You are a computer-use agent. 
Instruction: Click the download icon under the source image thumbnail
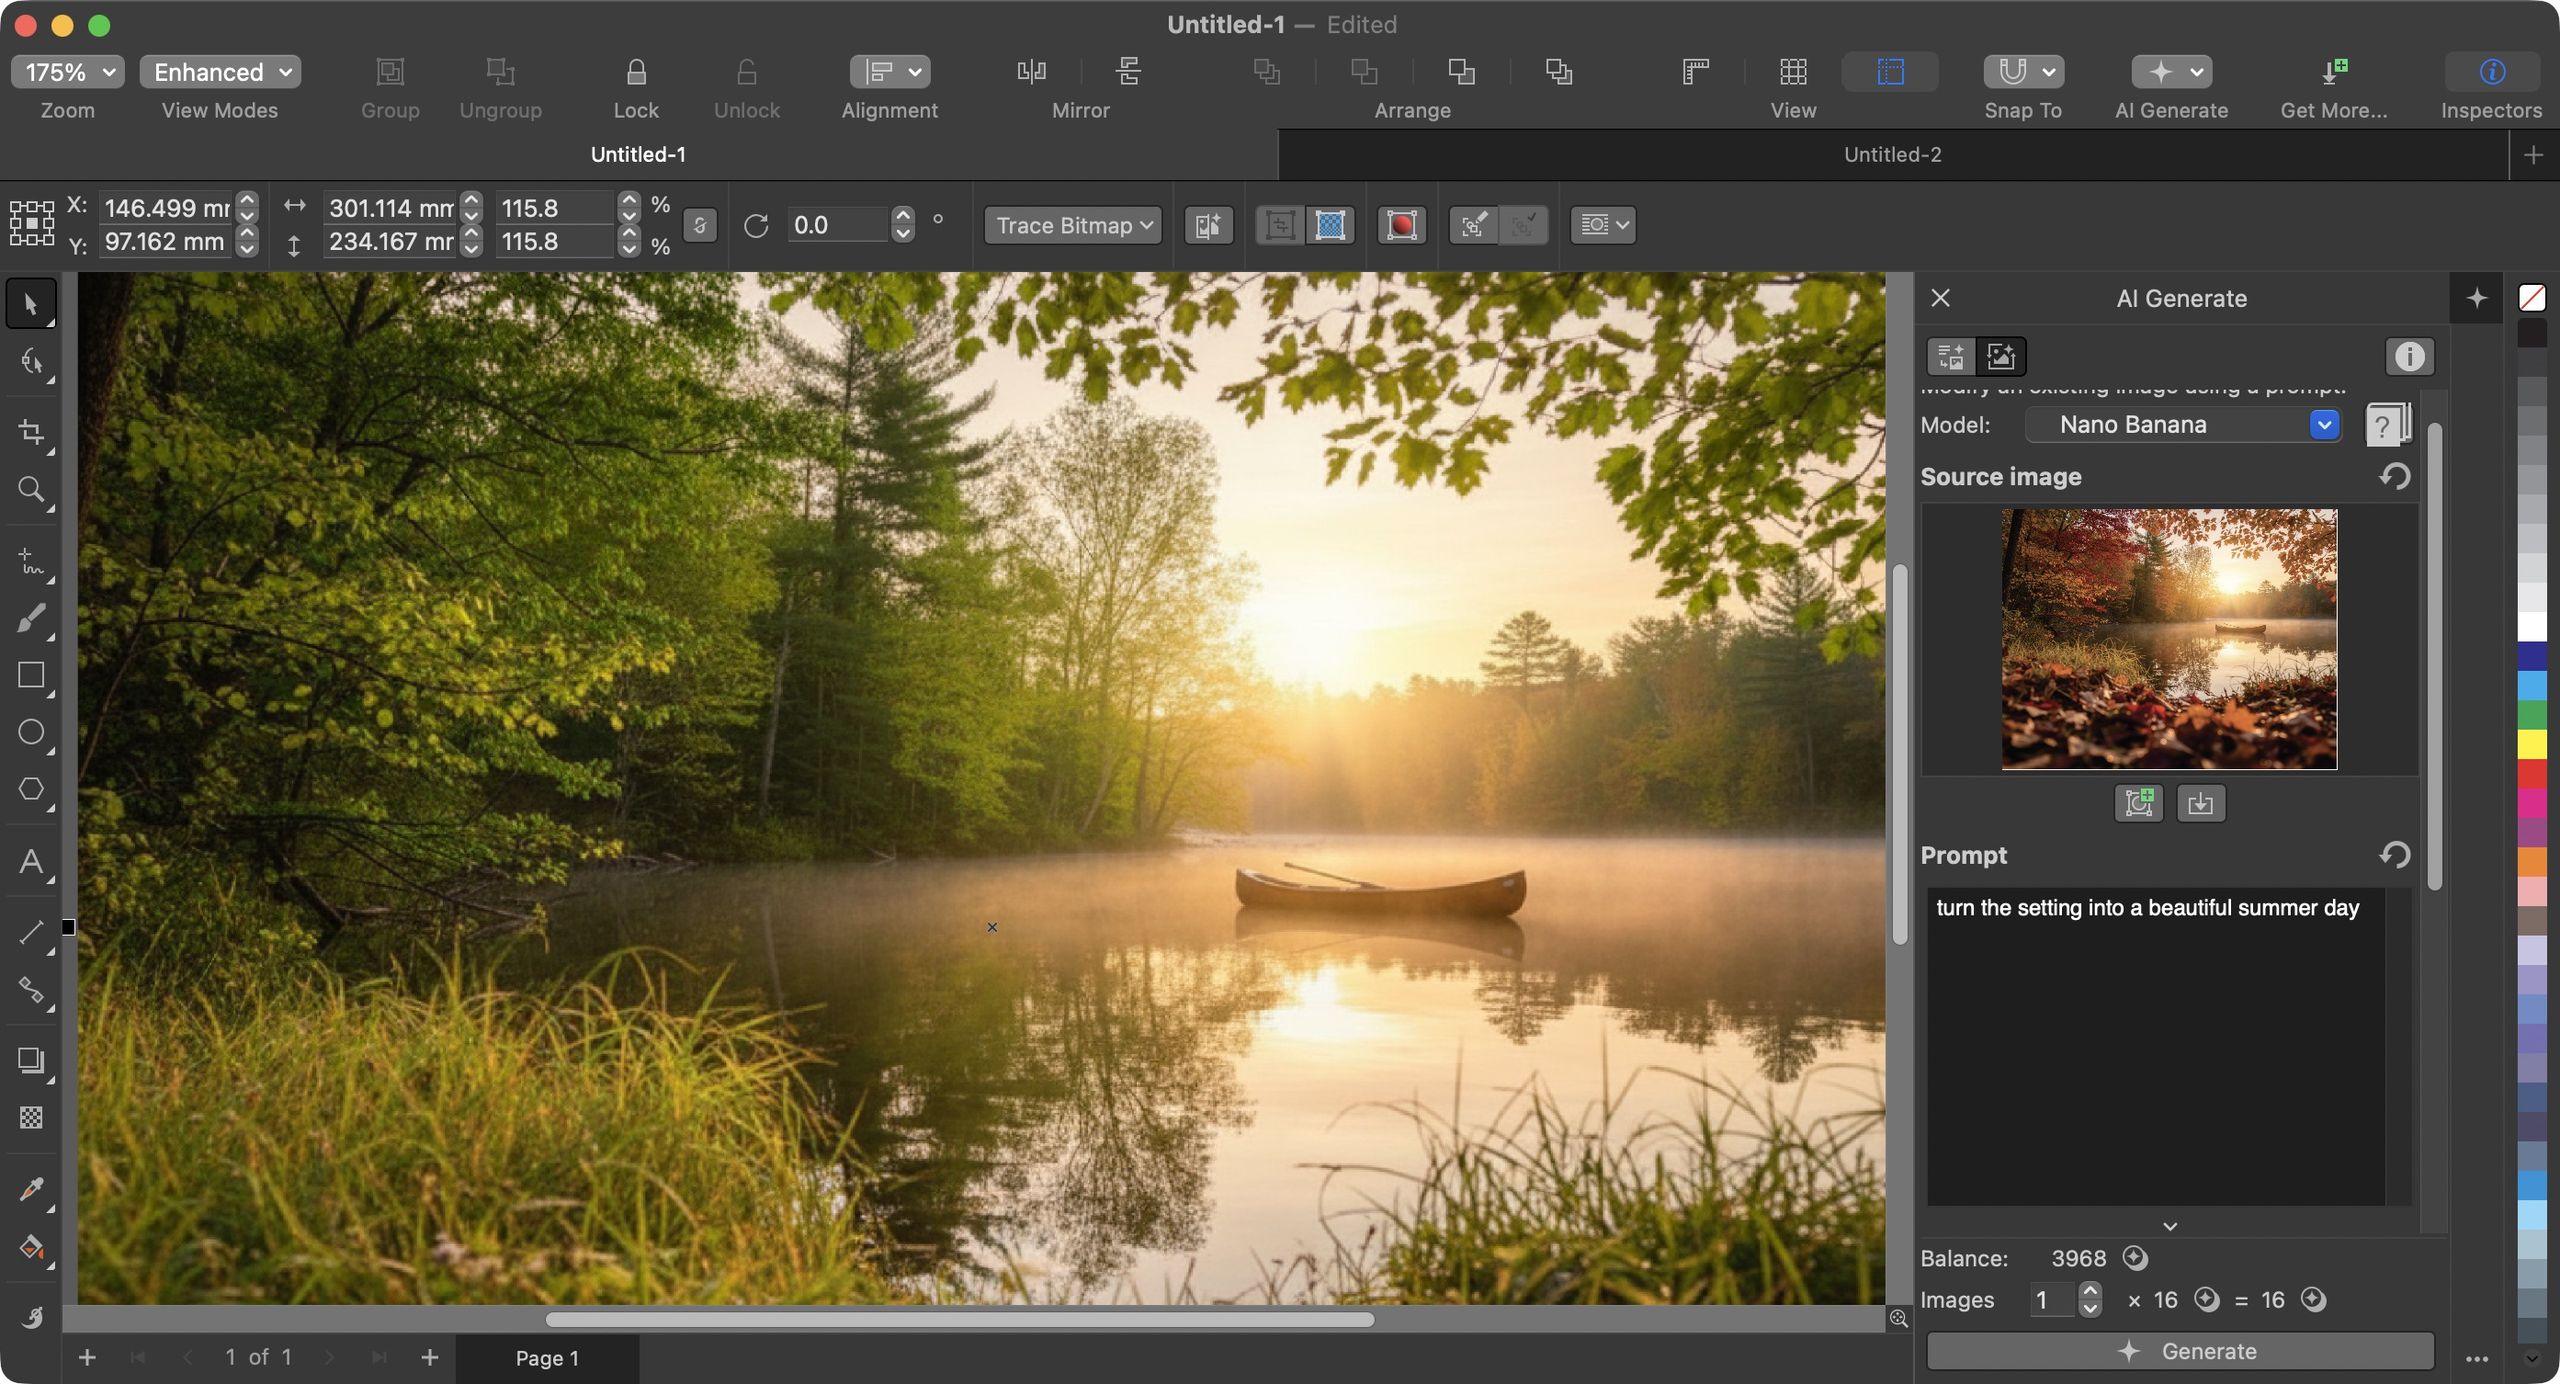(2203, 802)
